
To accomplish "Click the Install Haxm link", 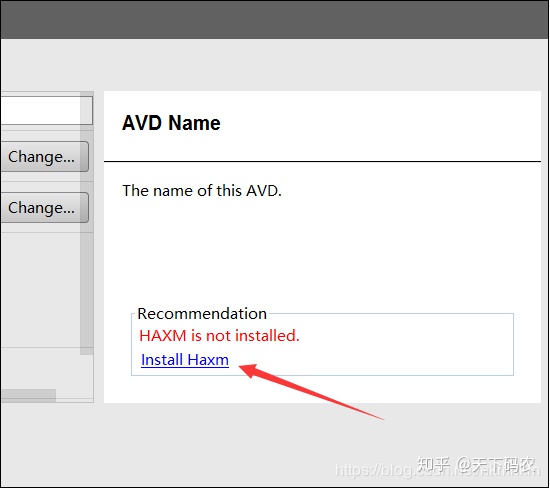I will click(x=185, y=360).
